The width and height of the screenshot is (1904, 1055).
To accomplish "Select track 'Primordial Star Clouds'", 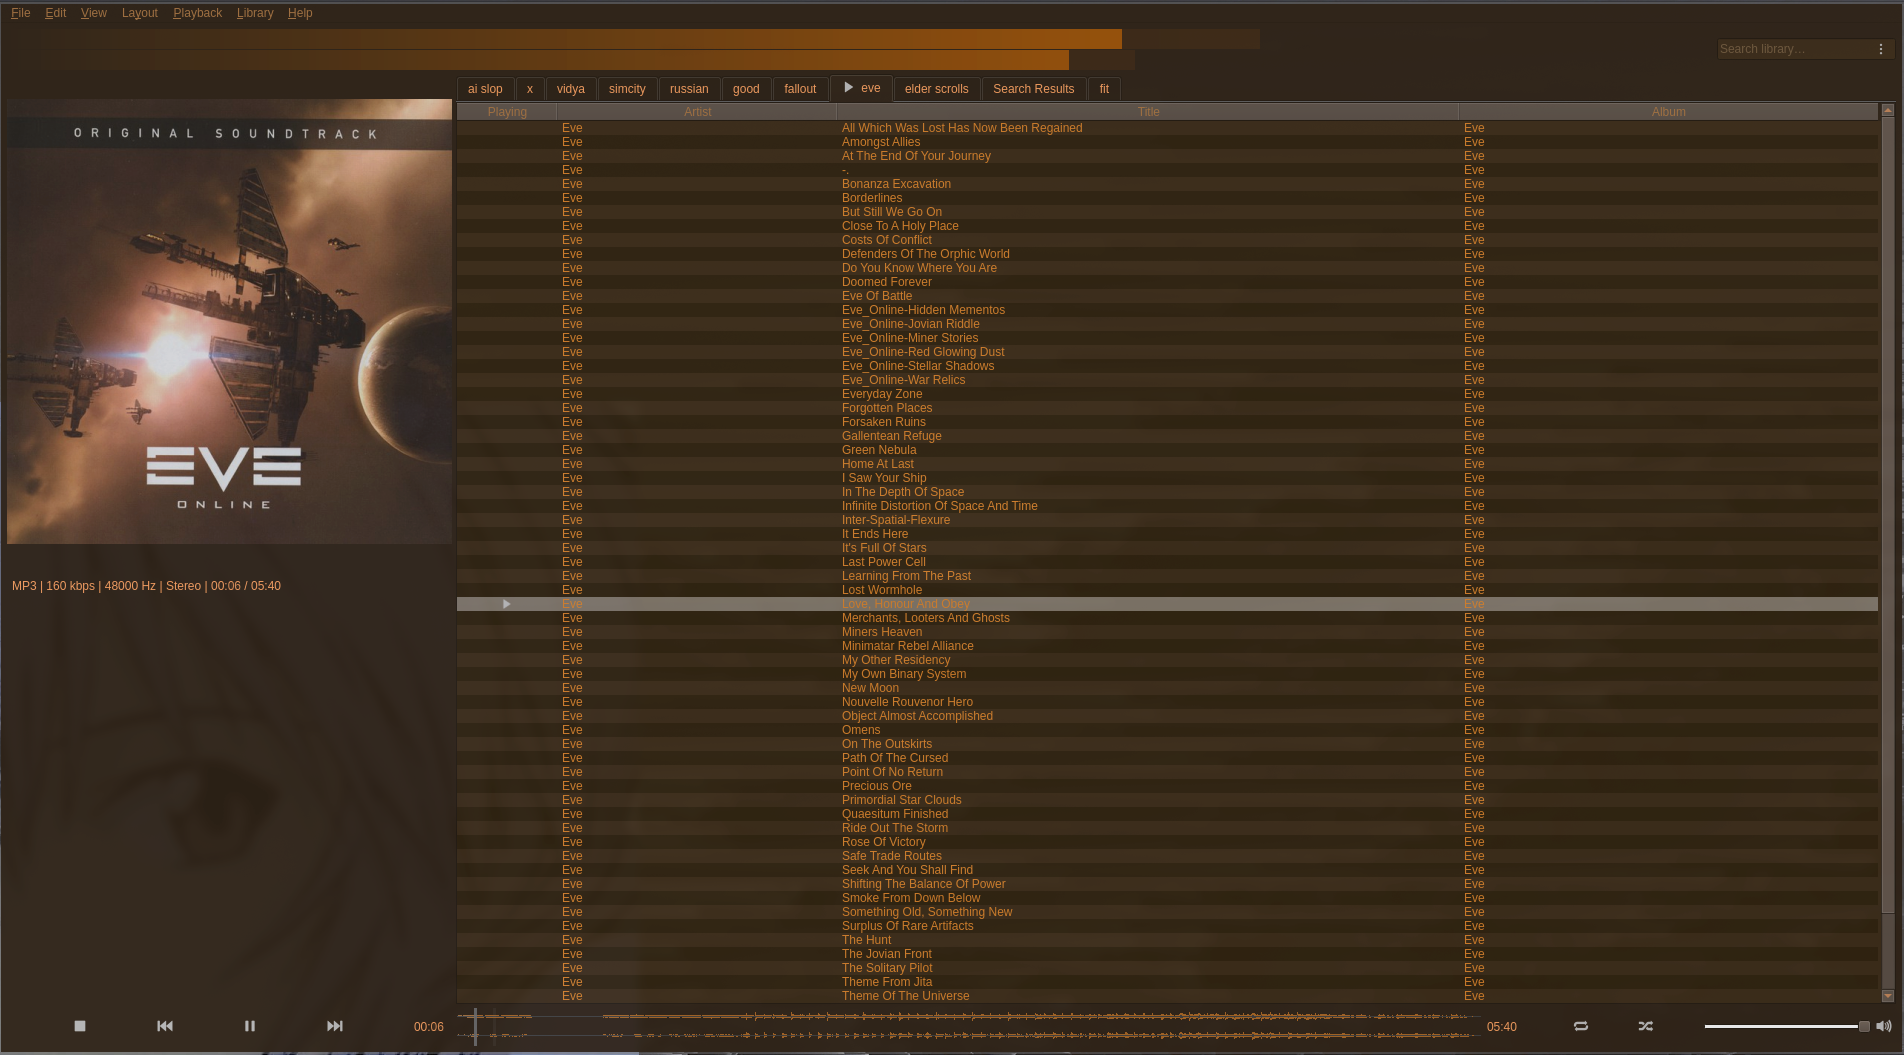I will click(x=902, y=800).
